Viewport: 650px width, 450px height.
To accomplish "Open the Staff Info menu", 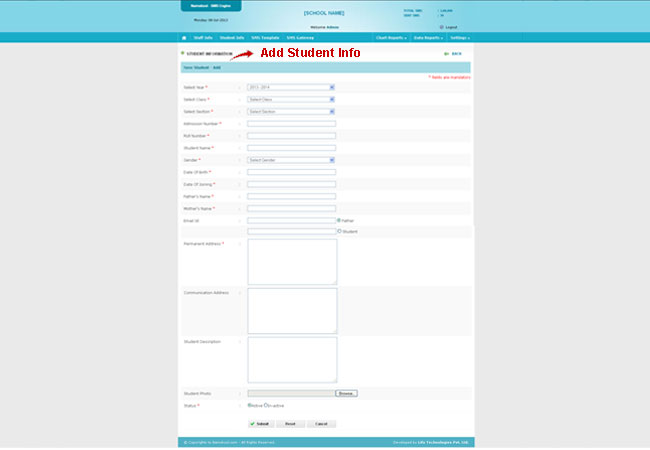I will (203, 38).
